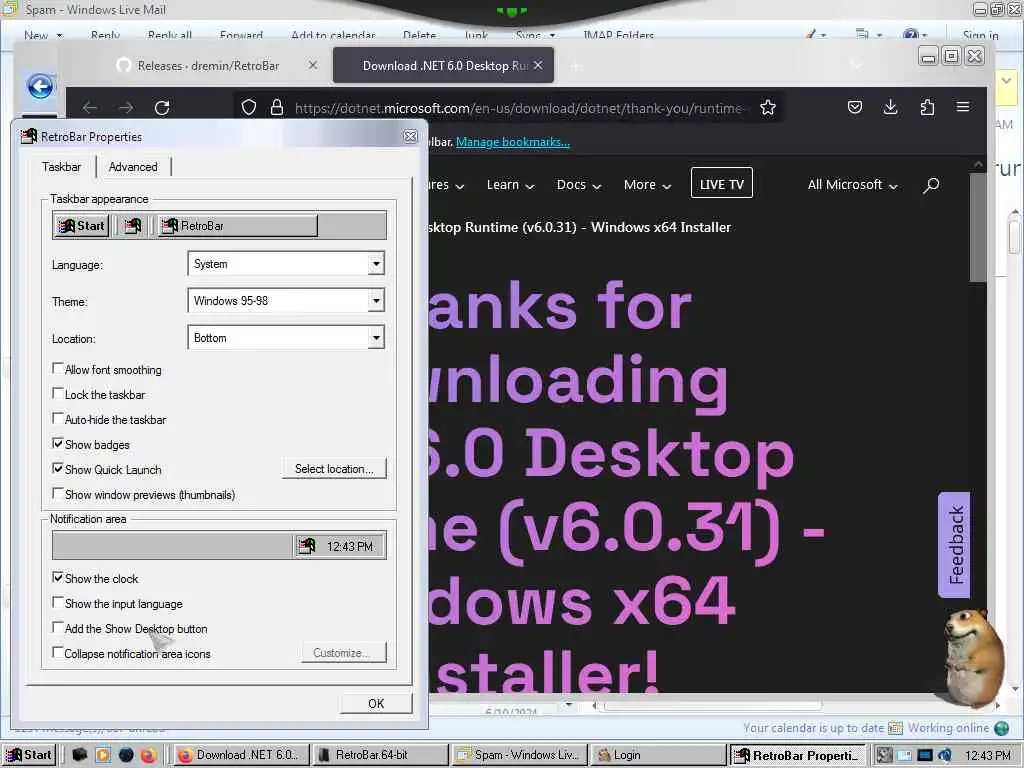
Task: Expand the All Microsoft menu
Action: pyautogui.click(x=852, y=185)
